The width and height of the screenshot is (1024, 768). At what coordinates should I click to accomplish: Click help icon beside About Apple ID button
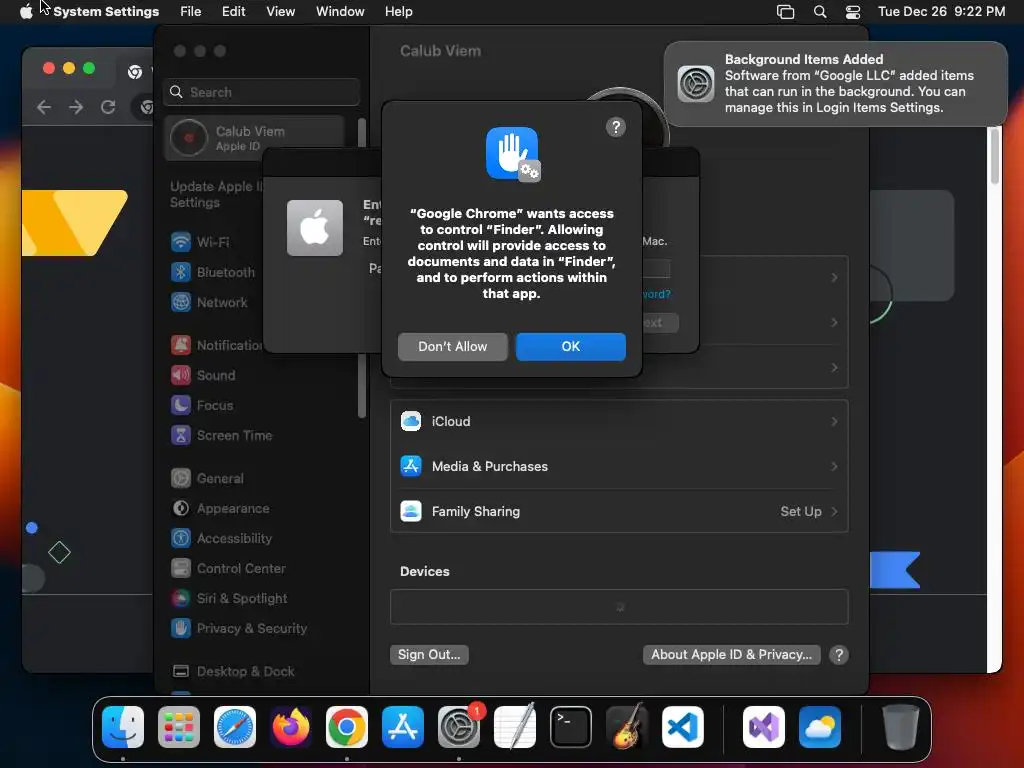839,654
